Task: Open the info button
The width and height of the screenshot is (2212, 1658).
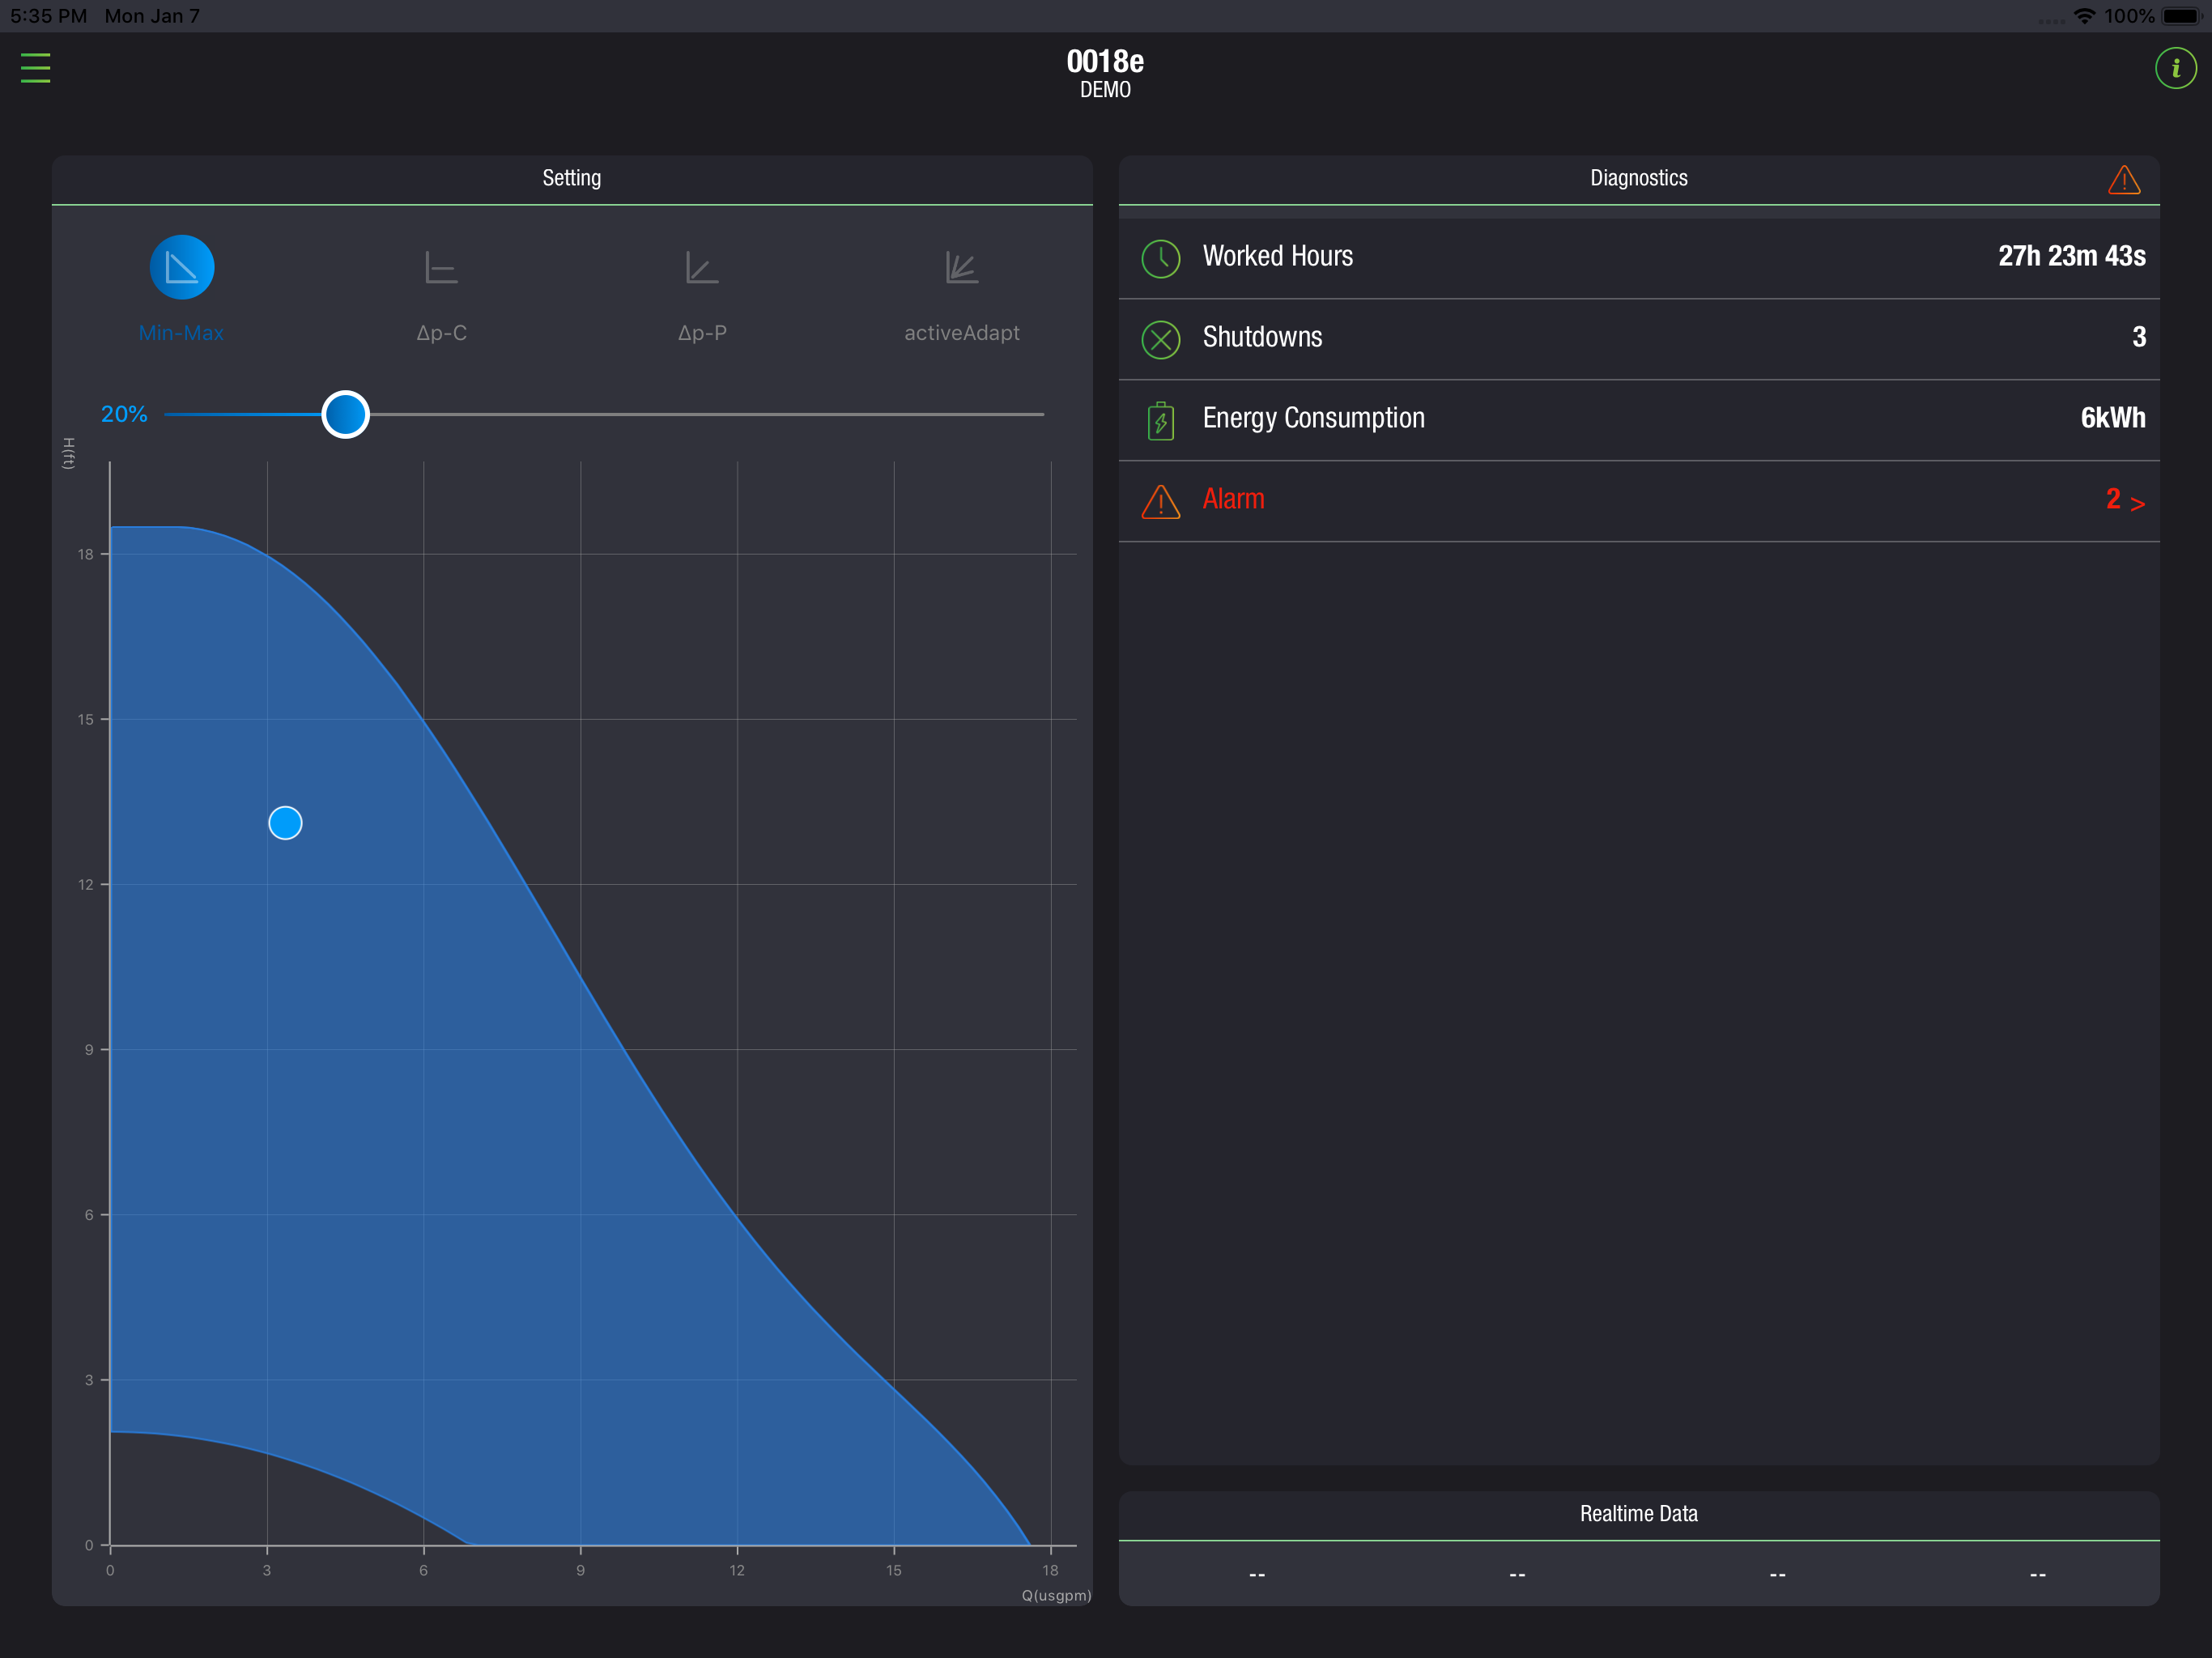Action: [2175, 68]
